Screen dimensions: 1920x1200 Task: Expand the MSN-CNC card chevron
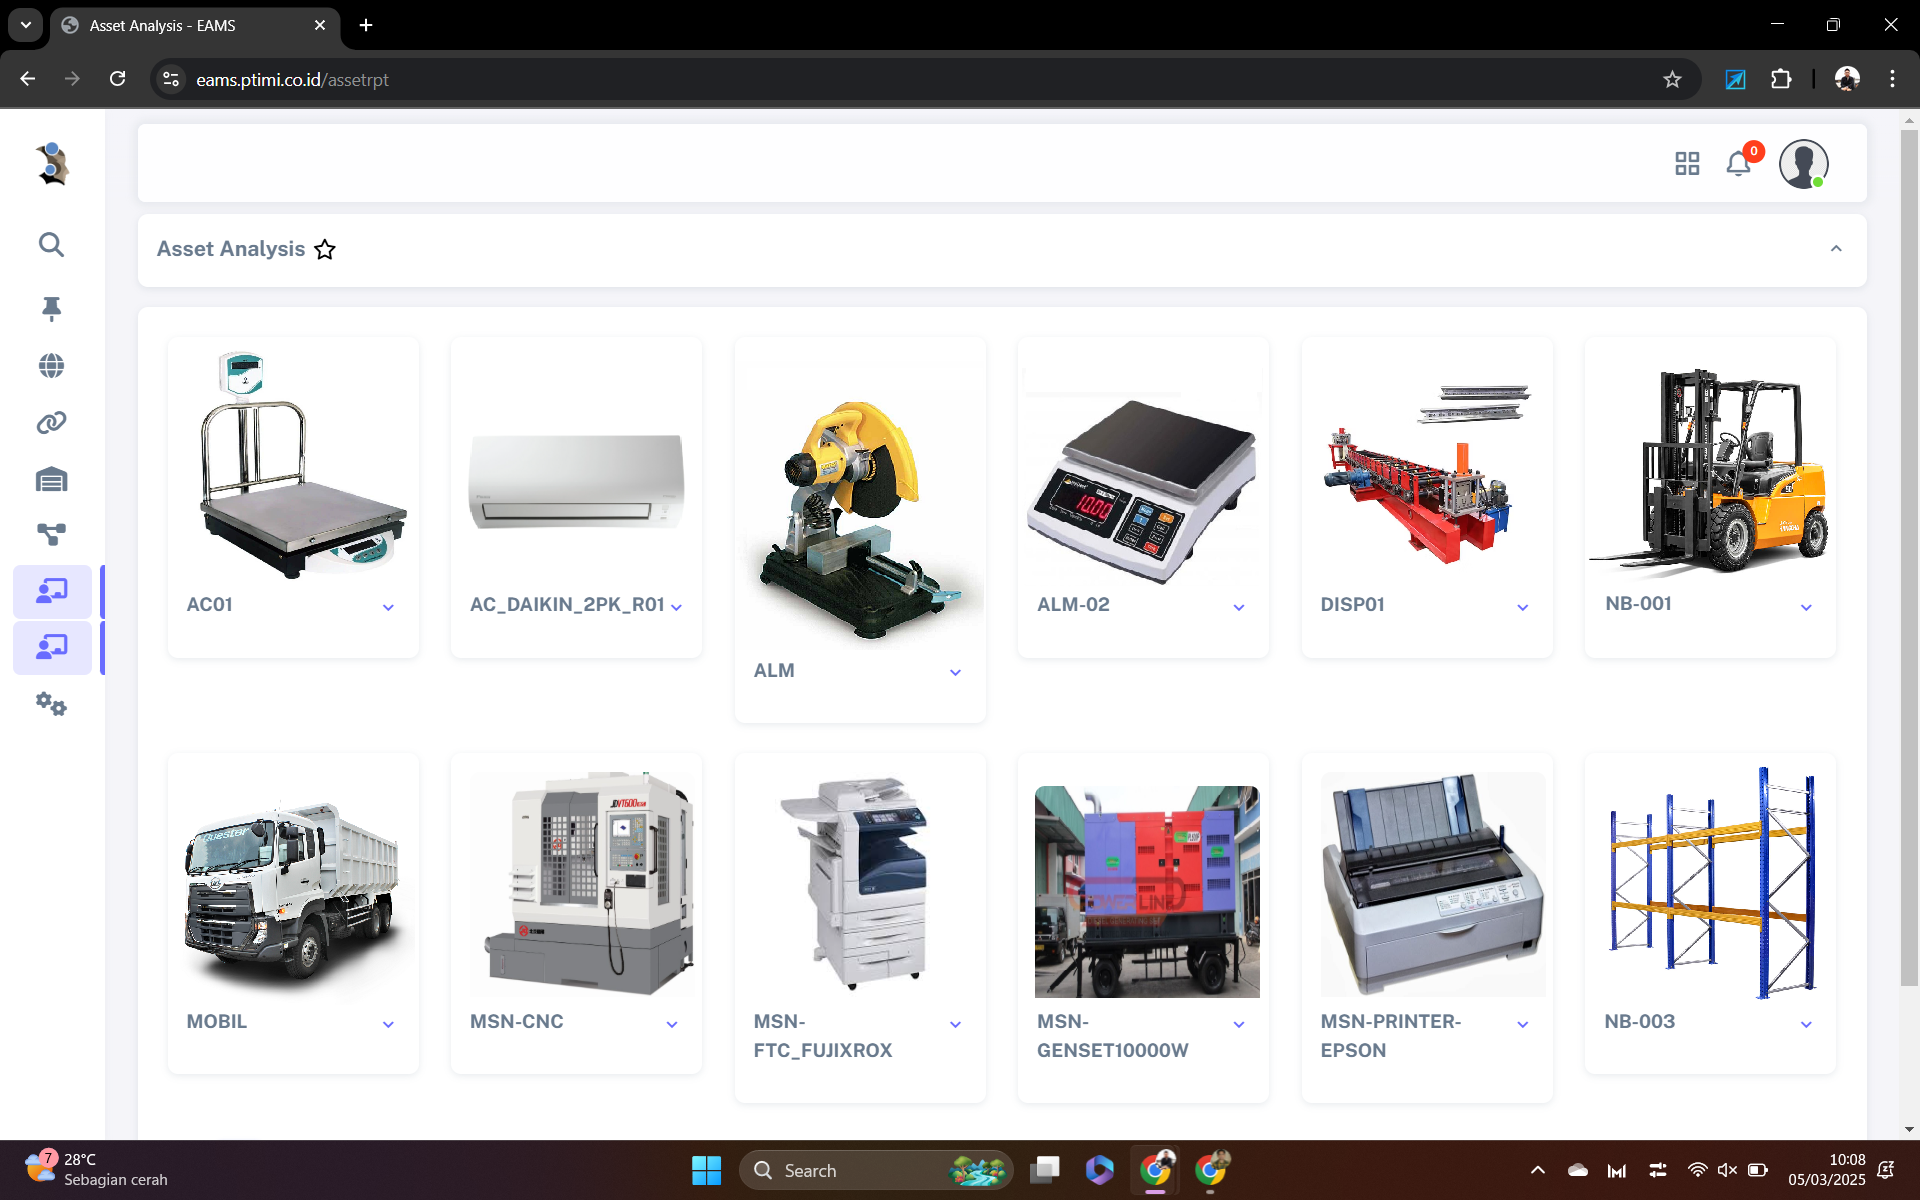[x=672, y=1024]
